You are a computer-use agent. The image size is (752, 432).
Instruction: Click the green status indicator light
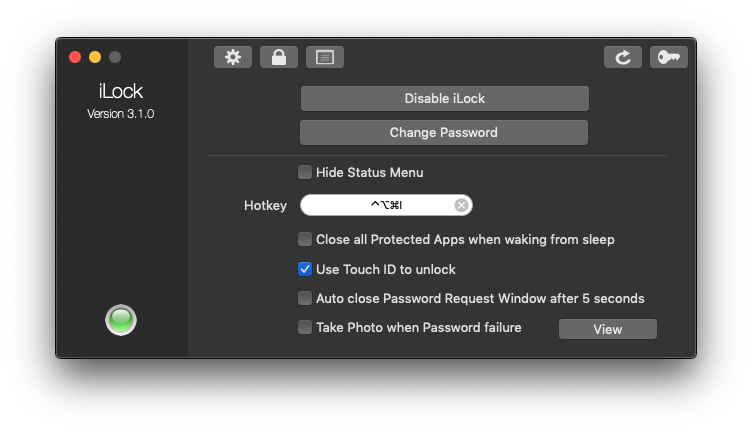pyautogui.click(x=121, y=320)
